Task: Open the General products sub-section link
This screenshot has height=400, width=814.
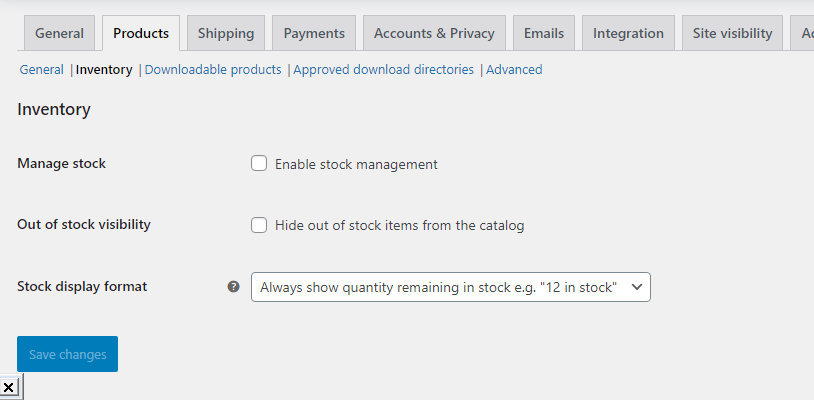Action: [x=41, y=70]
